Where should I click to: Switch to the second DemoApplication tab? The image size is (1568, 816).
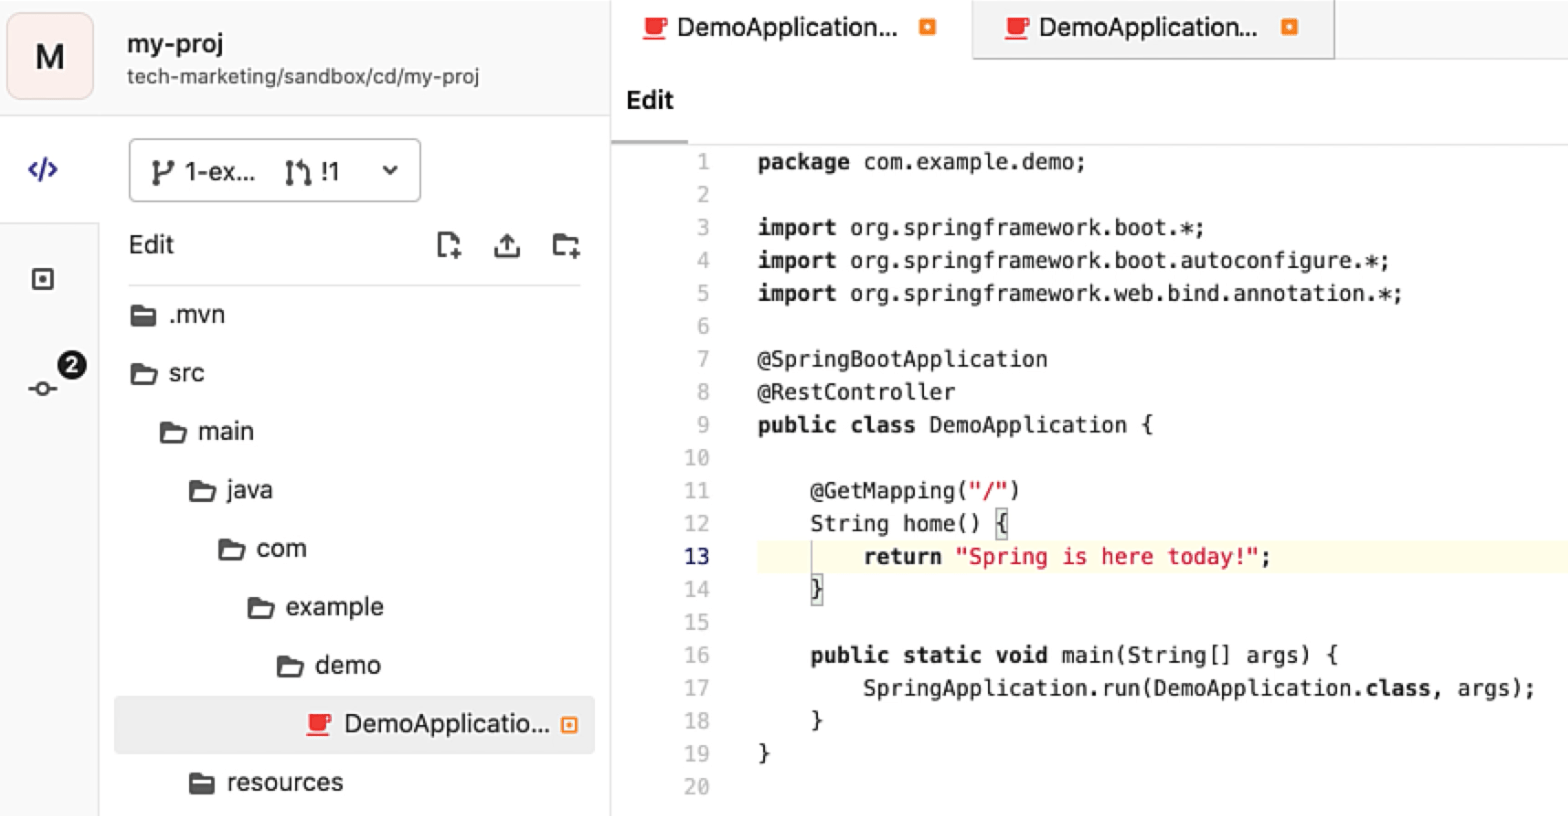tap(1152, 28)
